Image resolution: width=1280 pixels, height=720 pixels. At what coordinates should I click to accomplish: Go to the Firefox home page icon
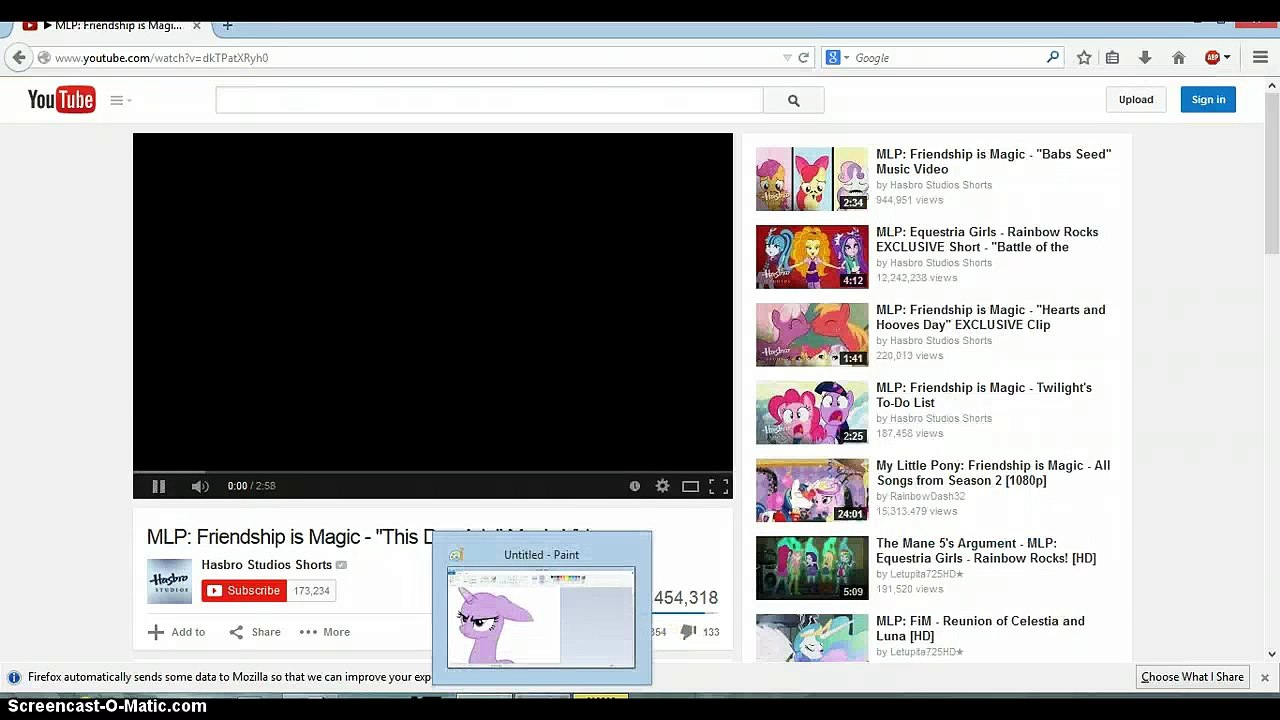(1179, 58)
